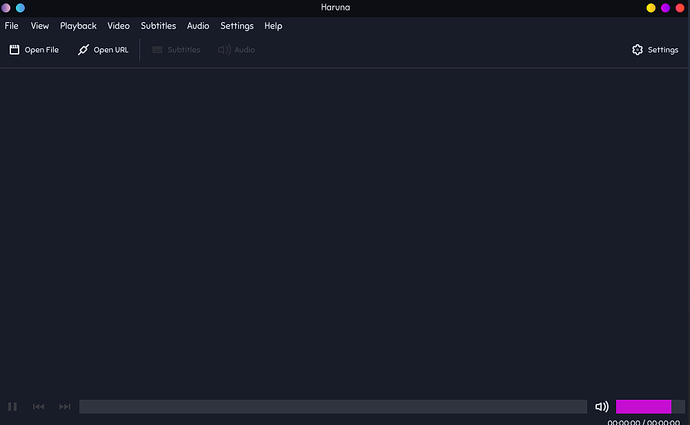
Task: Open the Subtitles toolbar dropdown
Action: point(176,50)
